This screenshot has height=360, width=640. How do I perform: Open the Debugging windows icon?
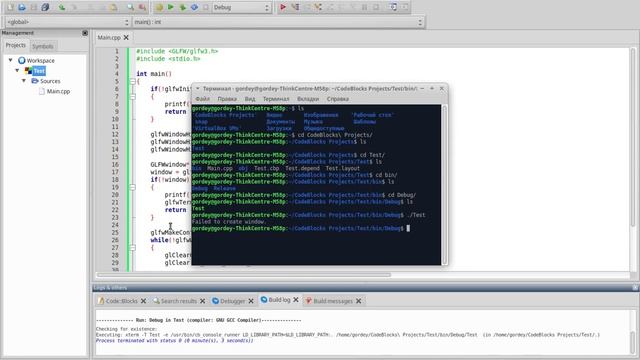pyautogui.click(x=393, y=7)
